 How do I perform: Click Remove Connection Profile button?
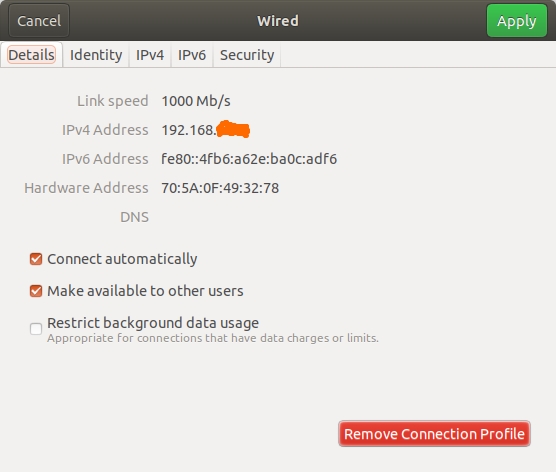434,434
